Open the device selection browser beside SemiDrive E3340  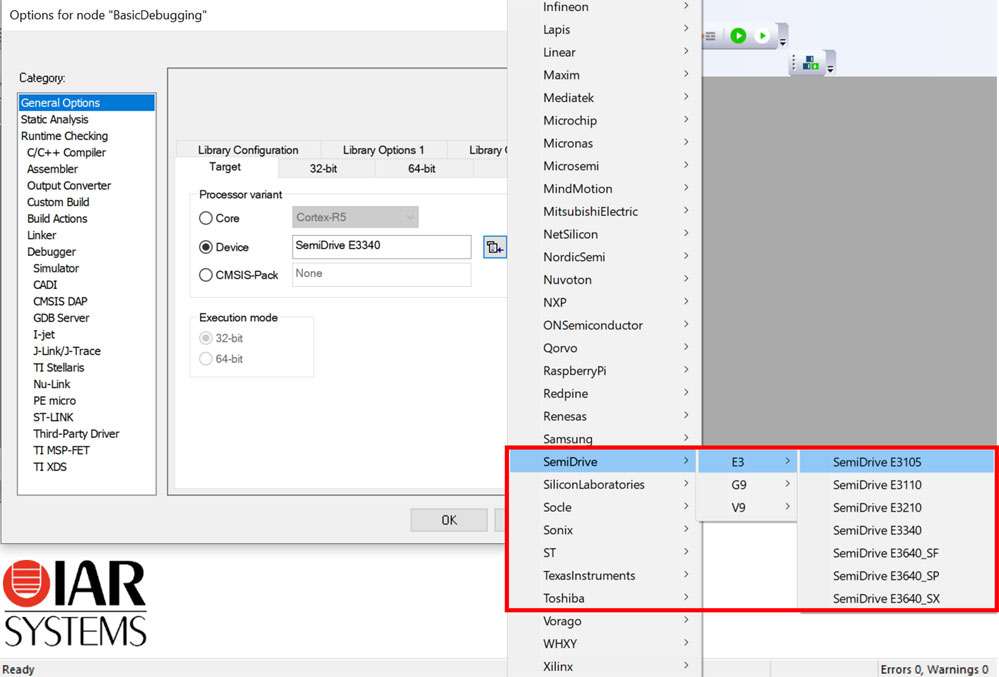click(495, 246)
